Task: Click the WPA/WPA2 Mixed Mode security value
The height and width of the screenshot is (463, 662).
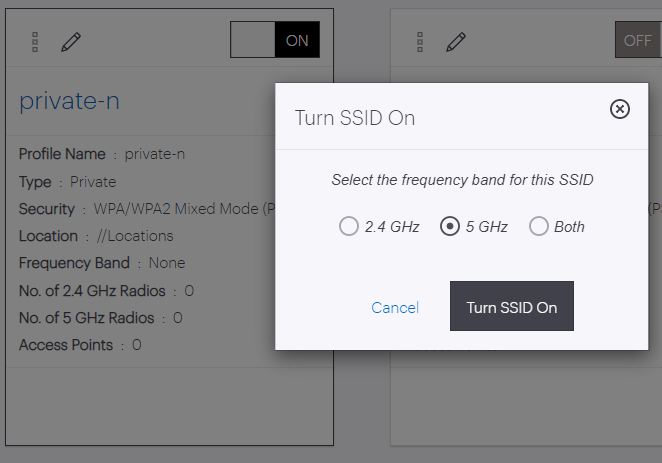Action: coord(184,209)
